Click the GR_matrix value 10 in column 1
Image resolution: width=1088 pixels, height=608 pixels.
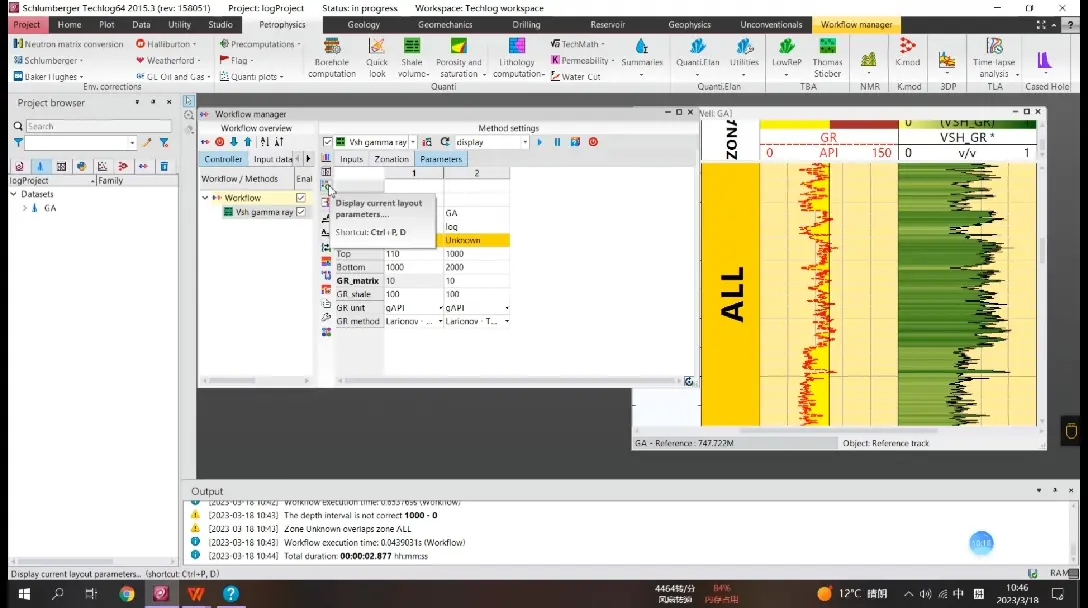click(414, 281)
